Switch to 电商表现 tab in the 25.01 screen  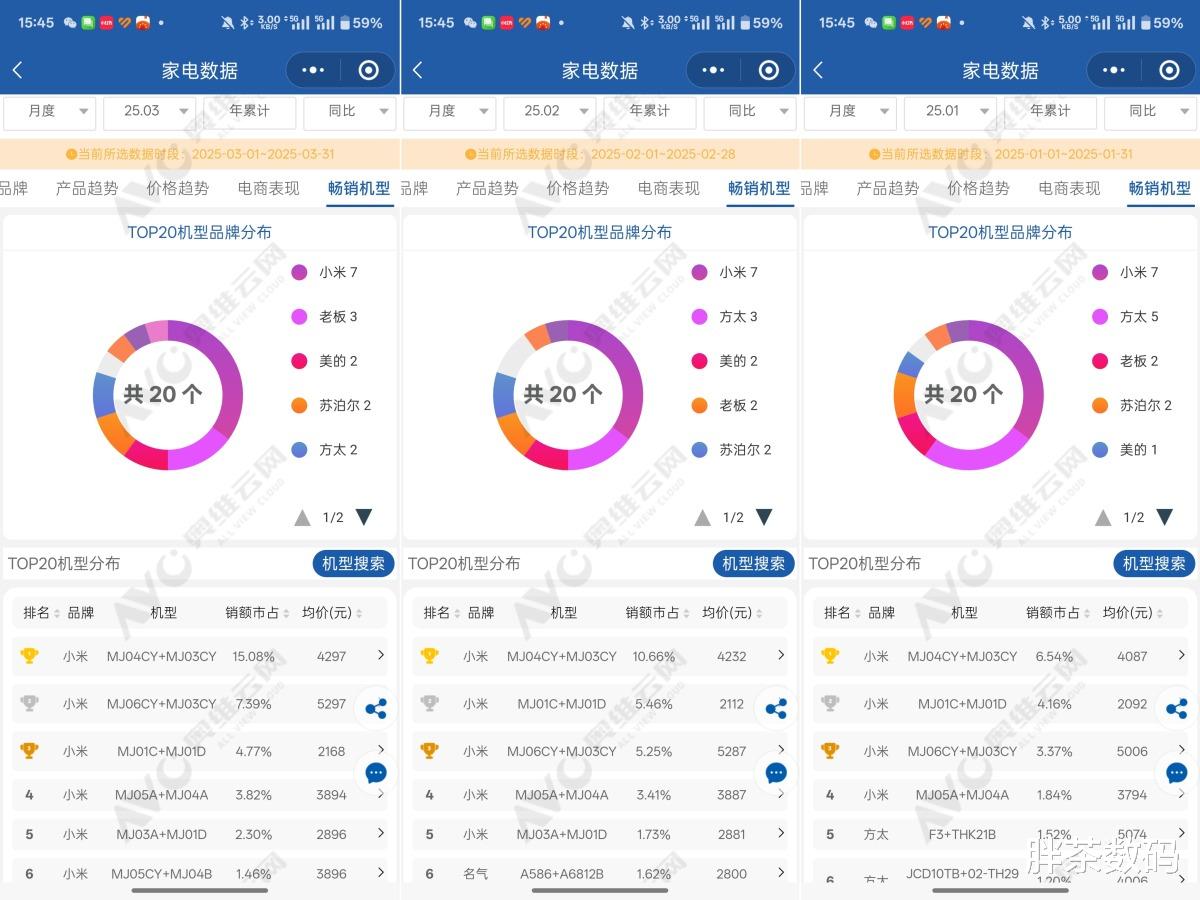[1069, 188]
